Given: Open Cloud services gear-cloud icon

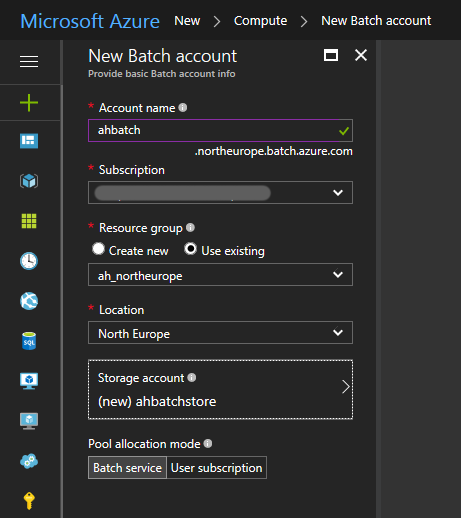Looking at the screenshot, I should tap(29, 461).
